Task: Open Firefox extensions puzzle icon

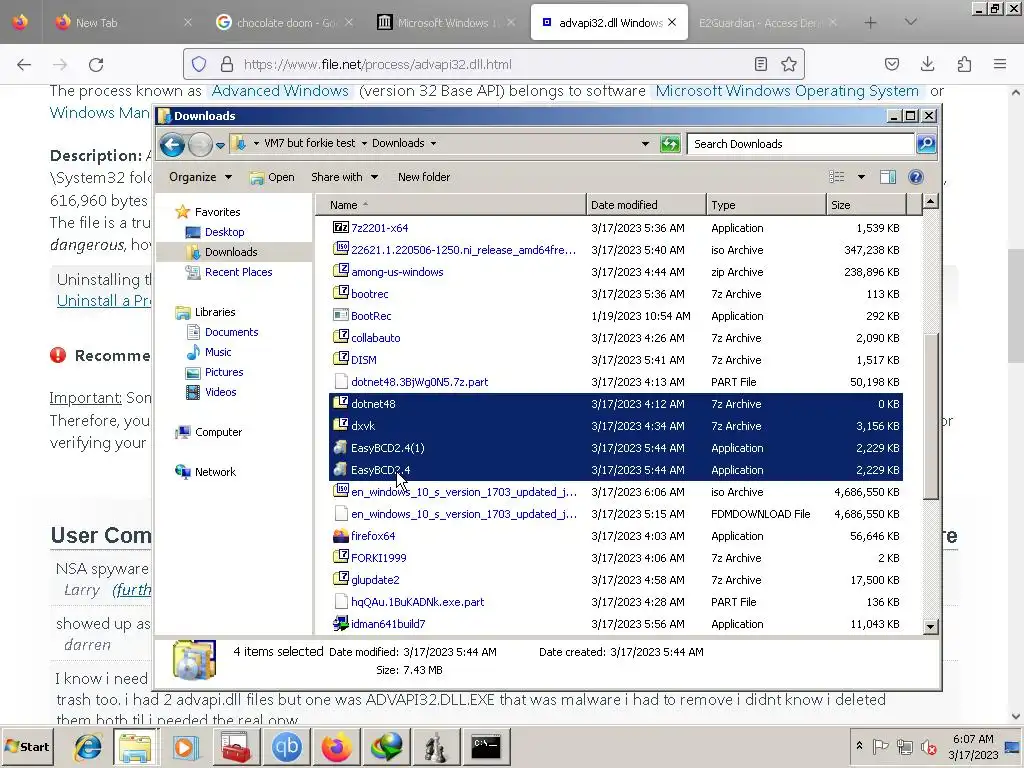Action: pos(964,64)
